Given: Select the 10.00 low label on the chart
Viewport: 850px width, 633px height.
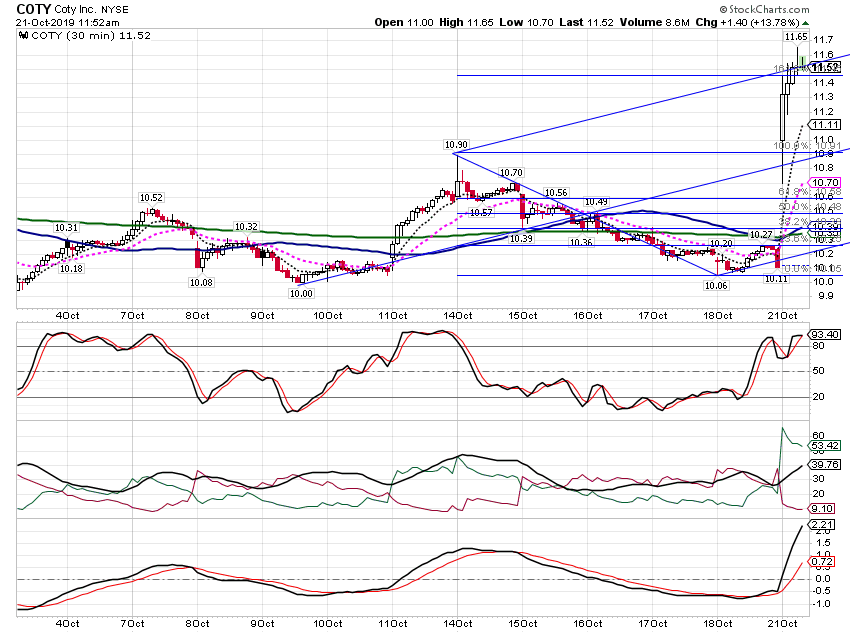Looking at the screenshot, I should pos(301,294).
